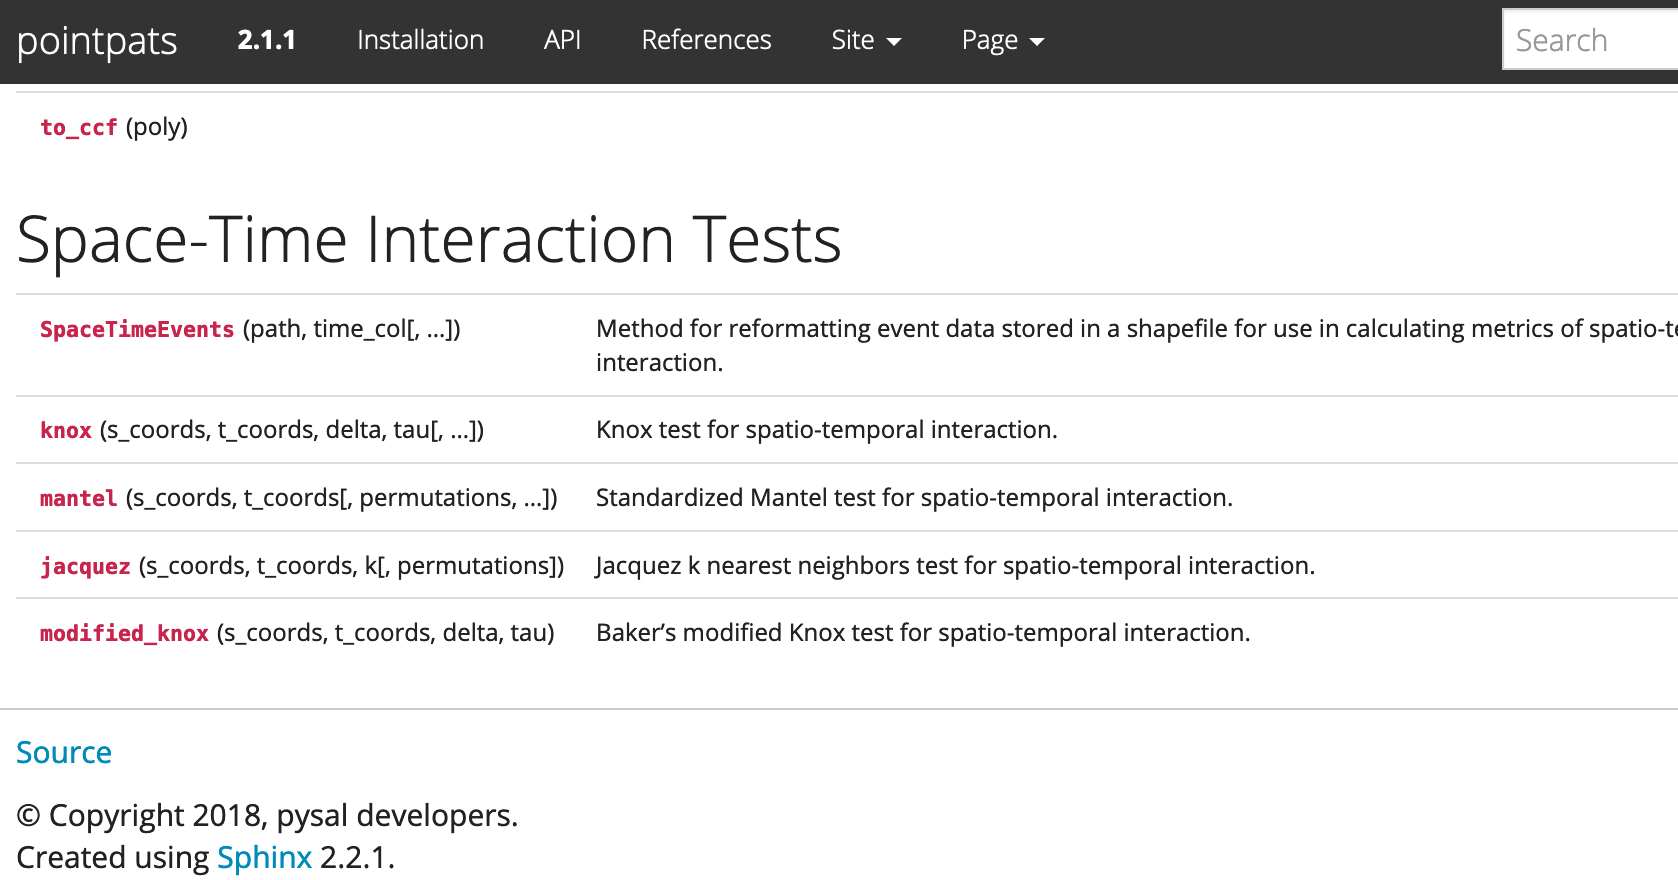
Task: Click the Copyright 2018 pysal developers text
Action: pos(267,815)
